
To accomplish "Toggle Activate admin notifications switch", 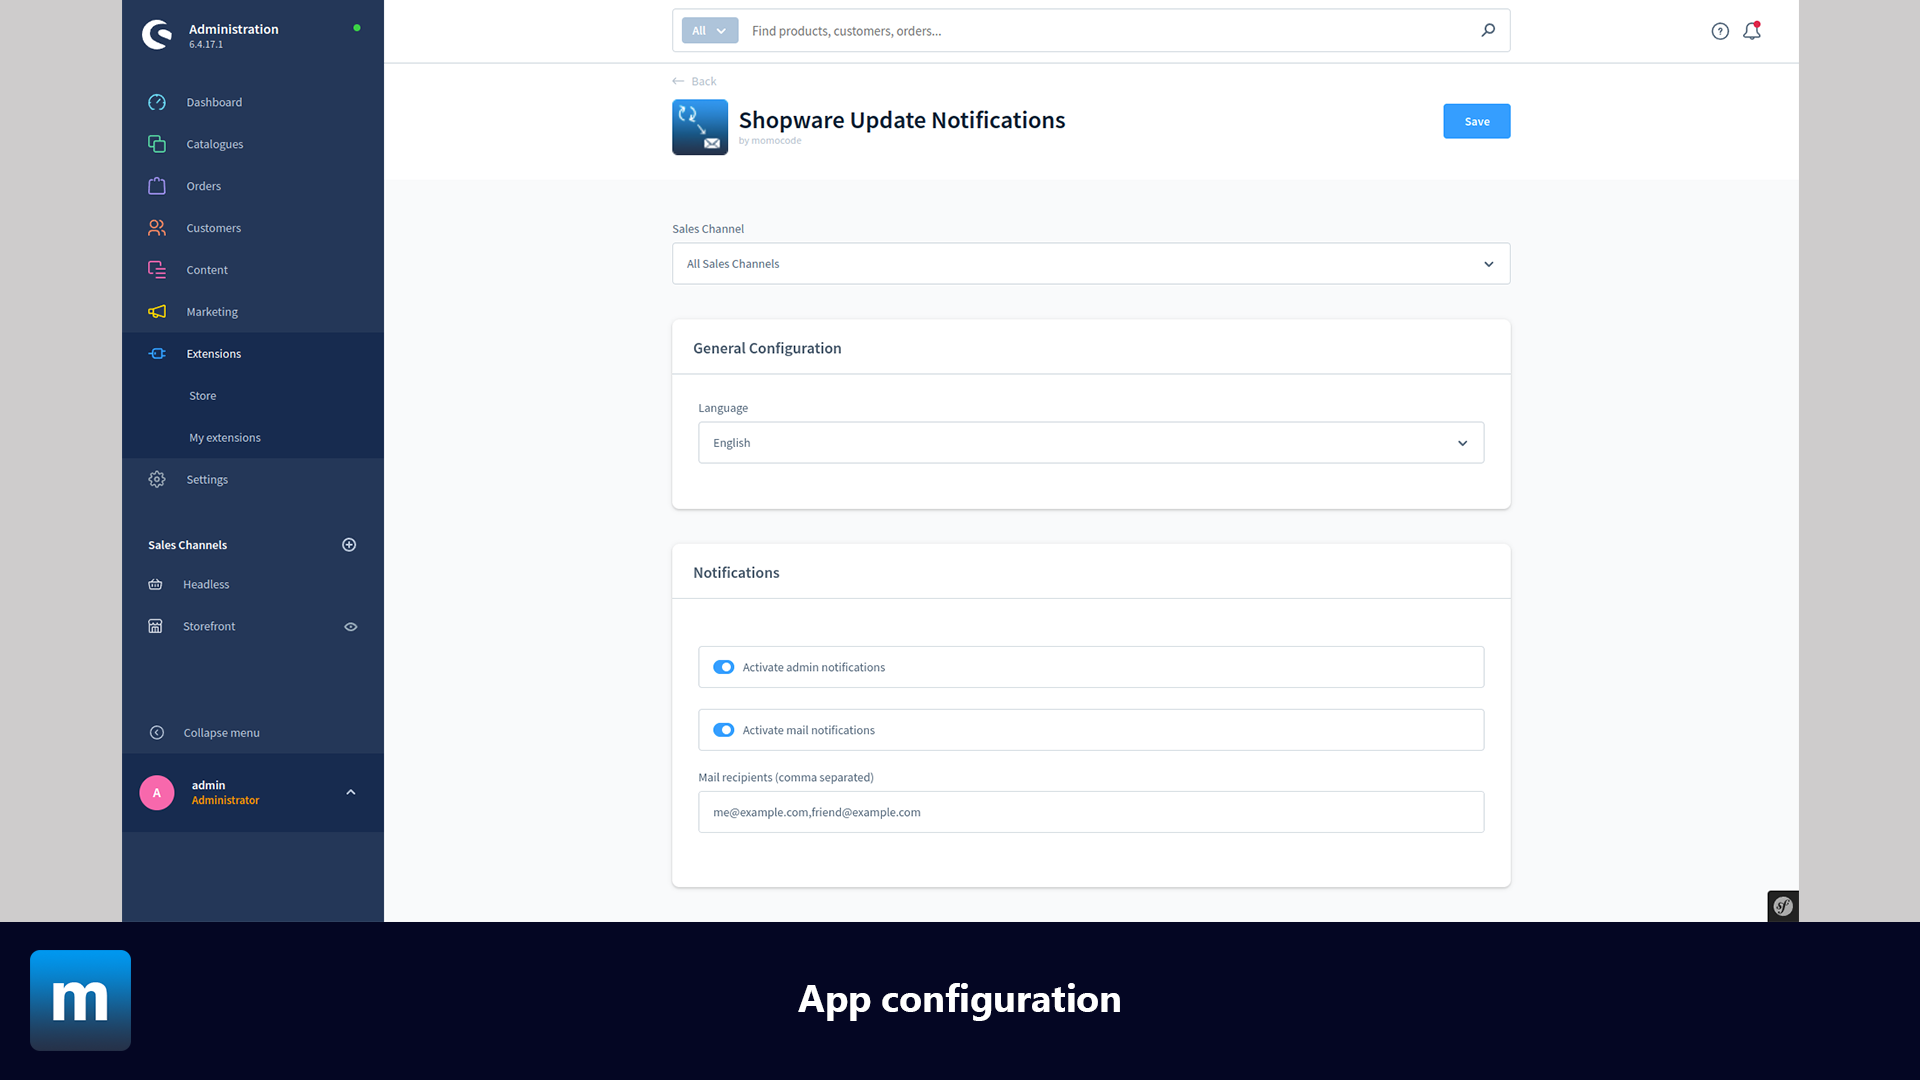I will (x=723, y=666).
